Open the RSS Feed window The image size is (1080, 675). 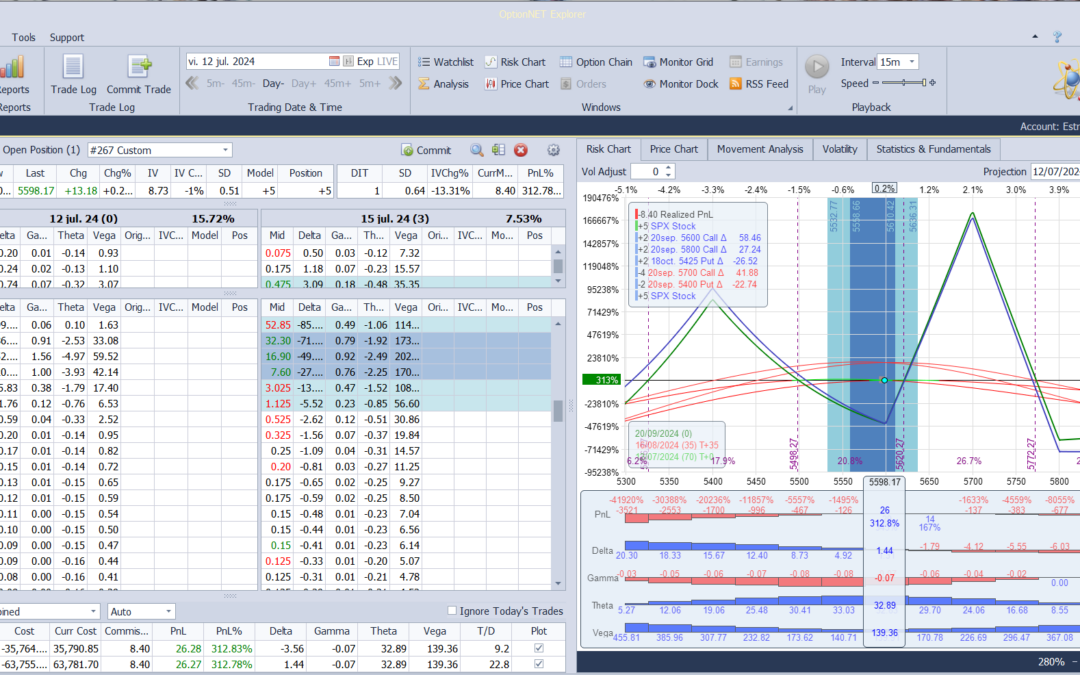point(758,84)
